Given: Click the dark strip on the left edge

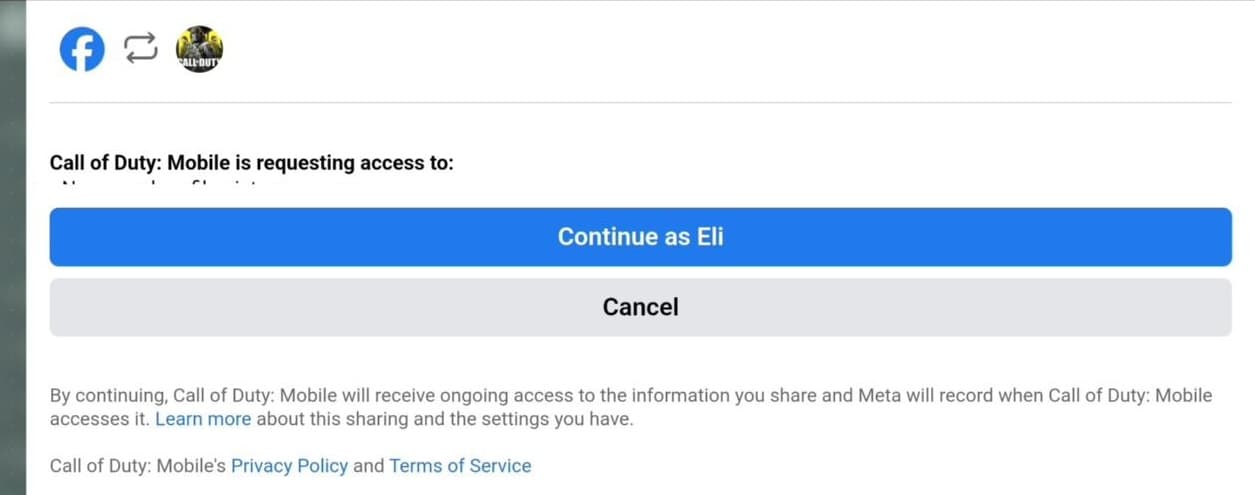Looking at the screenshot, I should pyautogui.click(x=12, y=250).
